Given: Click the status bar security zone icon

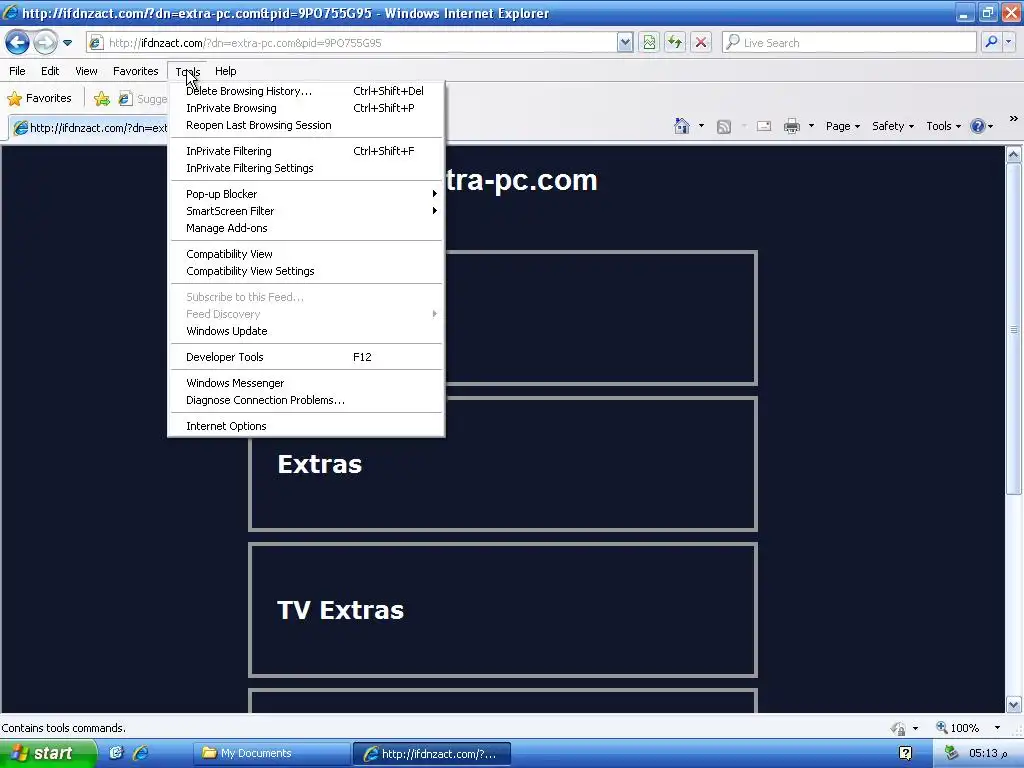Looking at the screenshot, I should point(899,728).
